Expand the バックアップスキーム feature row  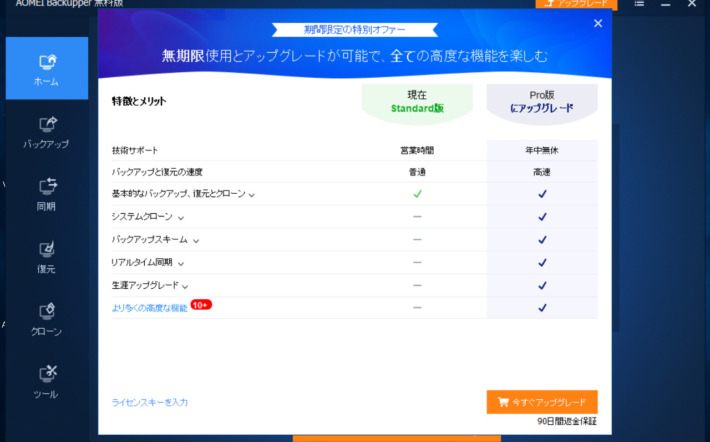point(197,240)
